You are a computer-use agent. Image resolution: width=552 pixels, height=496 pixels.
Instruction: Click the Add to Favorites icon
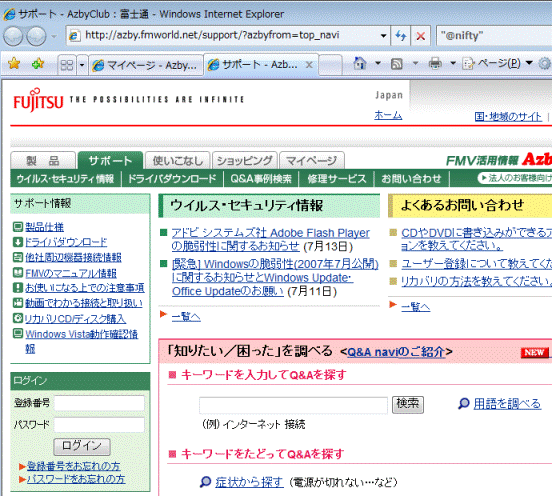(38, 64)
